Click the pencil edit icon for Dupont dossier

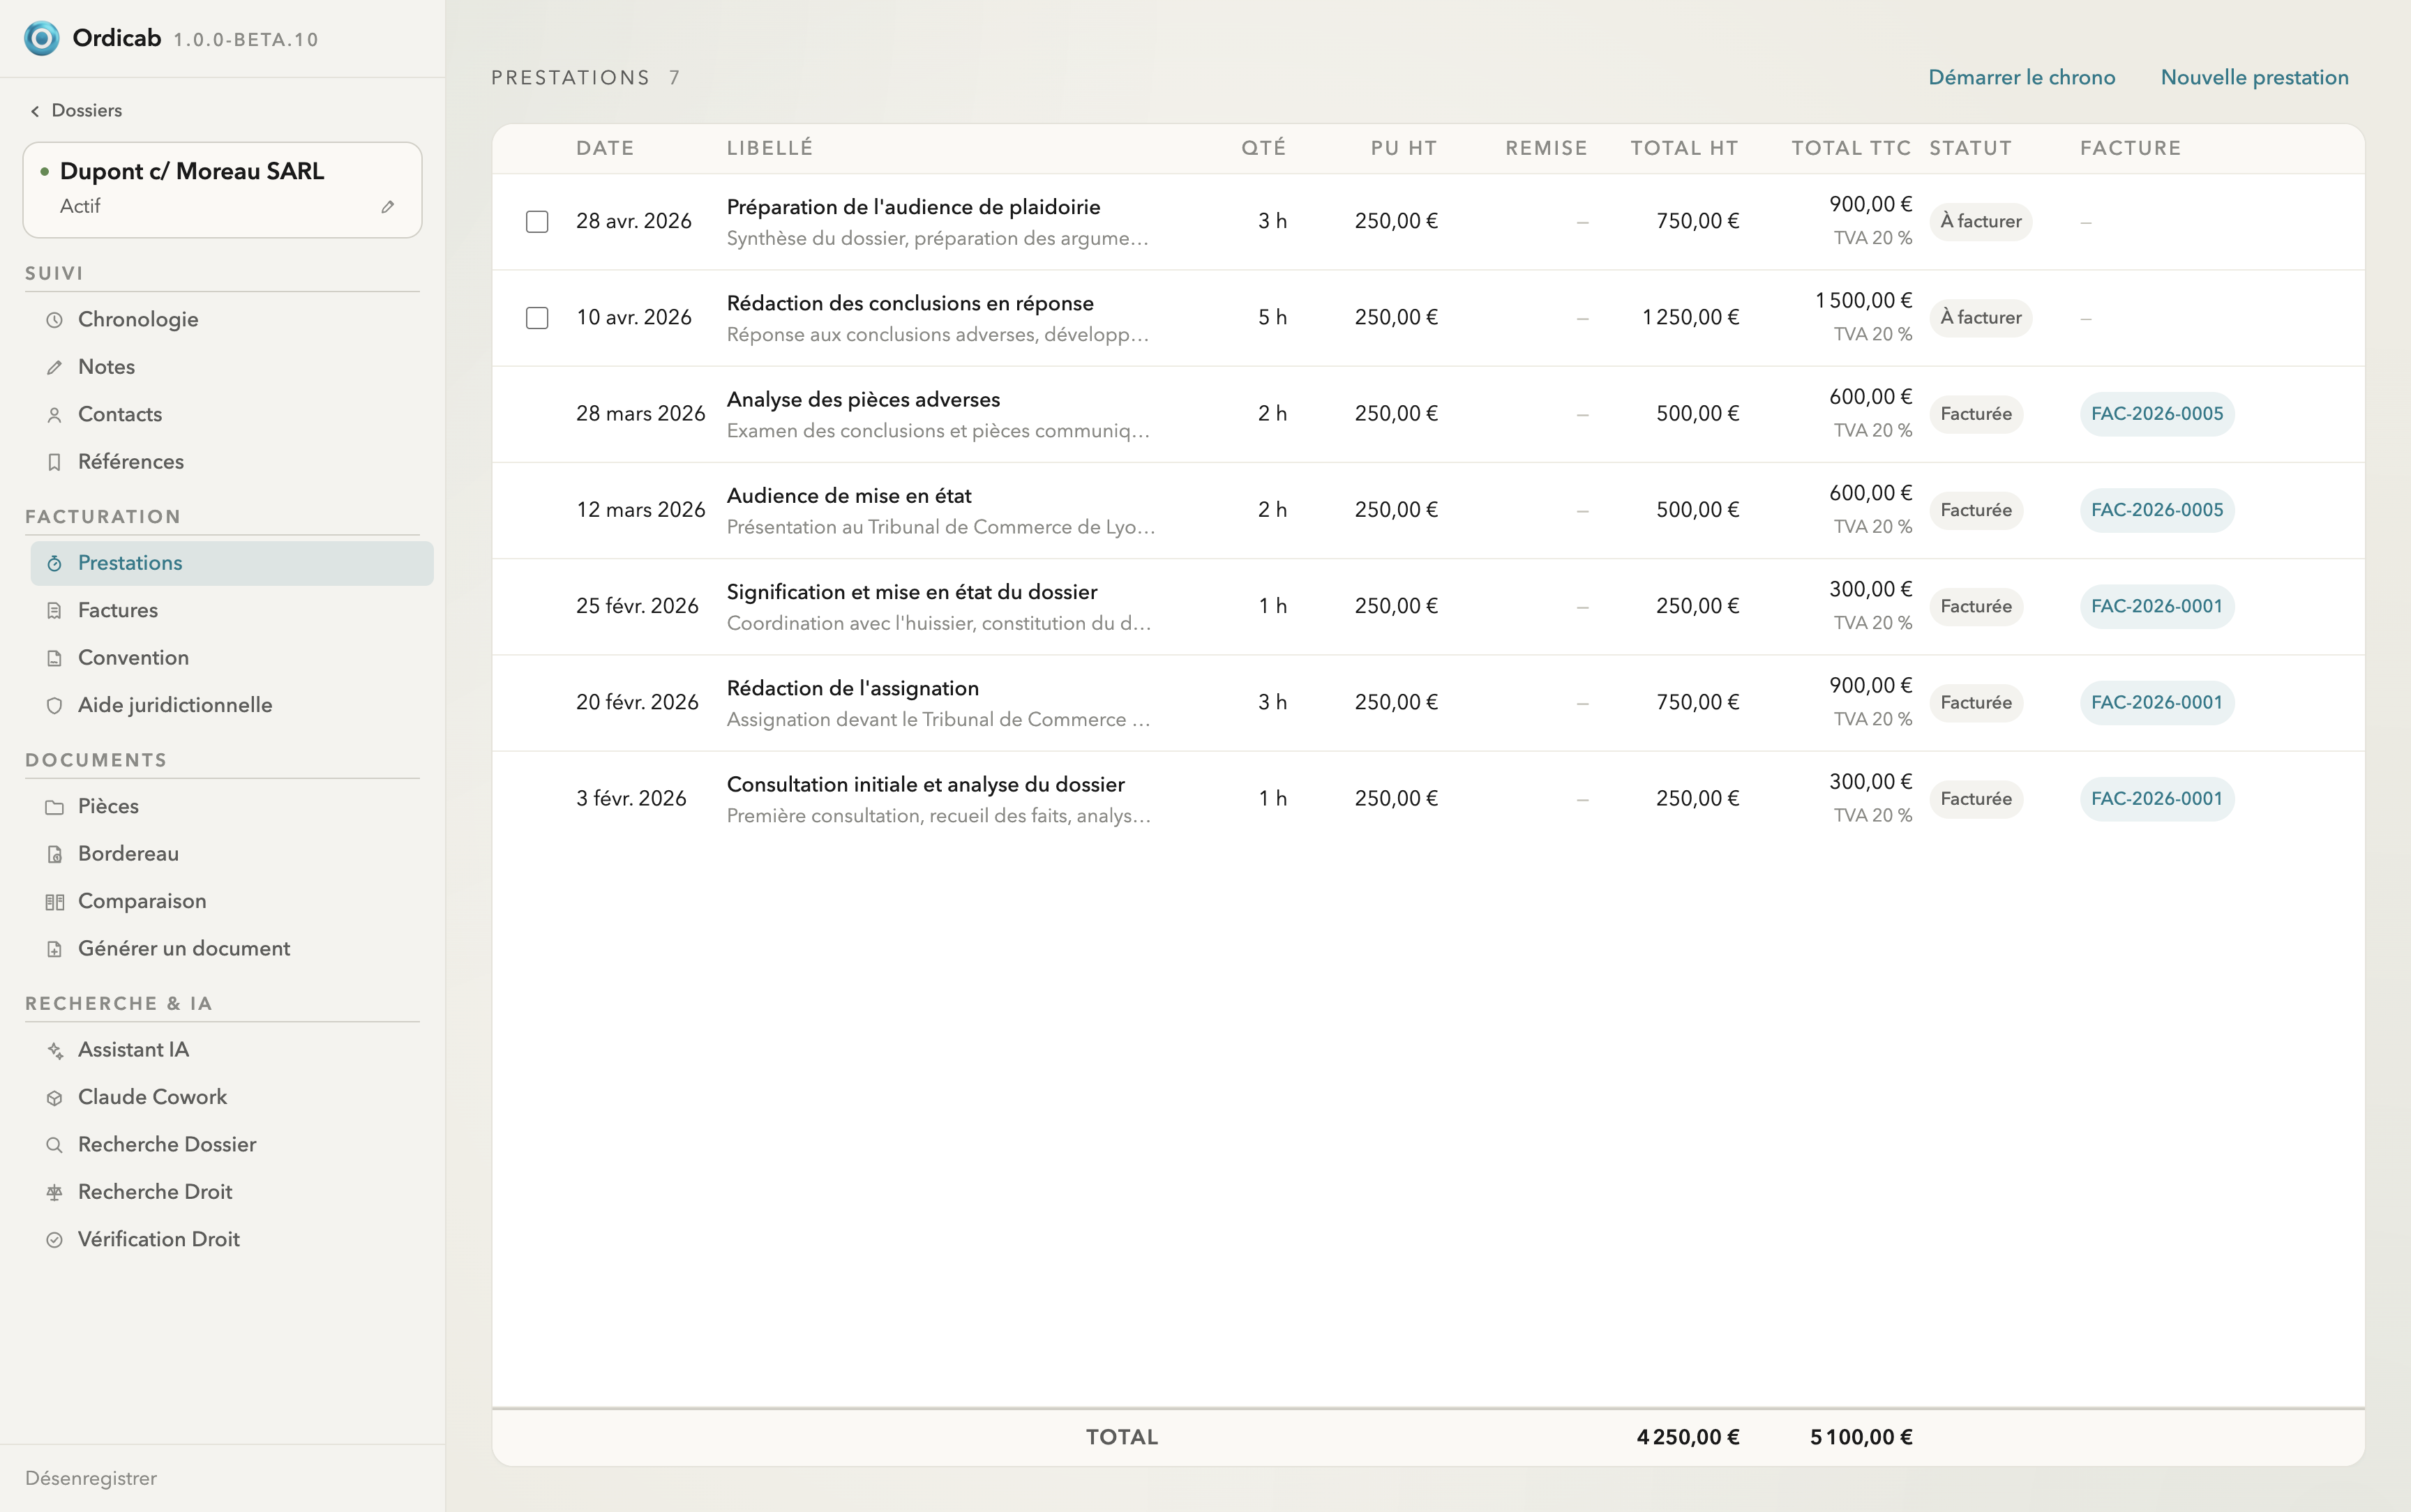[x=388, y=207]
